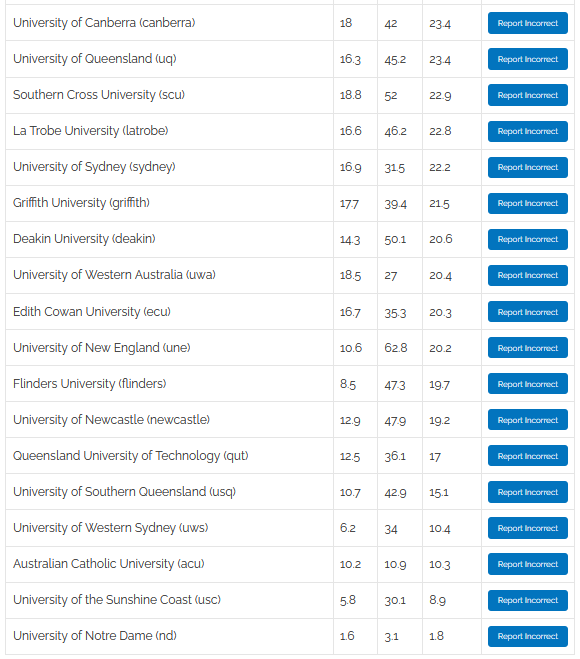Report University of Western Sydney entry incorrect

[527, 528]
